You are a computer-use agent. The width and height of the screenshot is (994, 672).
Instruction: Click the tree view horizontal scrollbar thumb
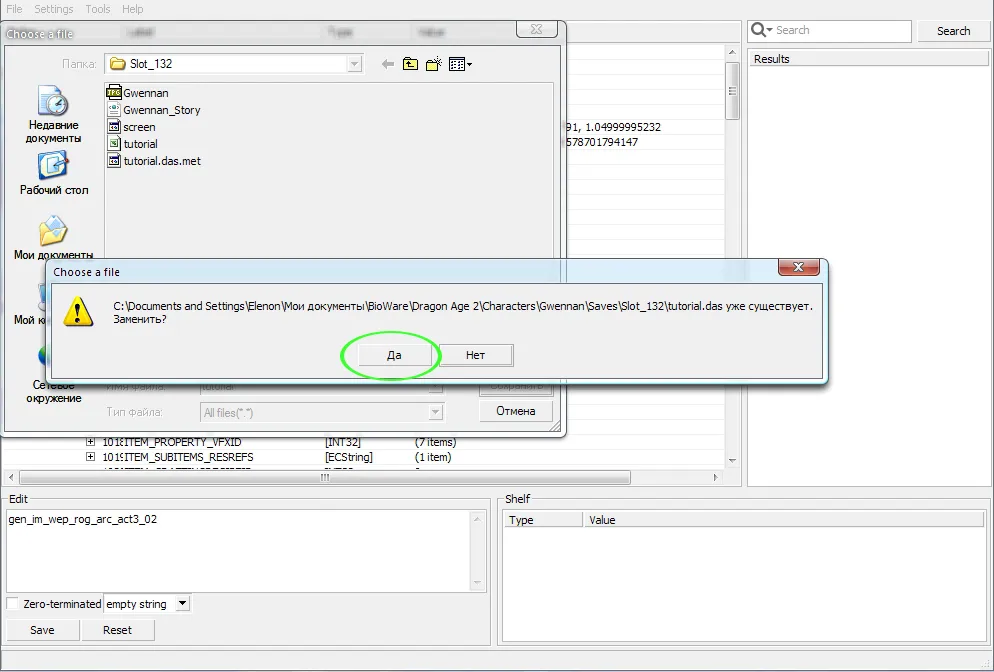(325, 477)
